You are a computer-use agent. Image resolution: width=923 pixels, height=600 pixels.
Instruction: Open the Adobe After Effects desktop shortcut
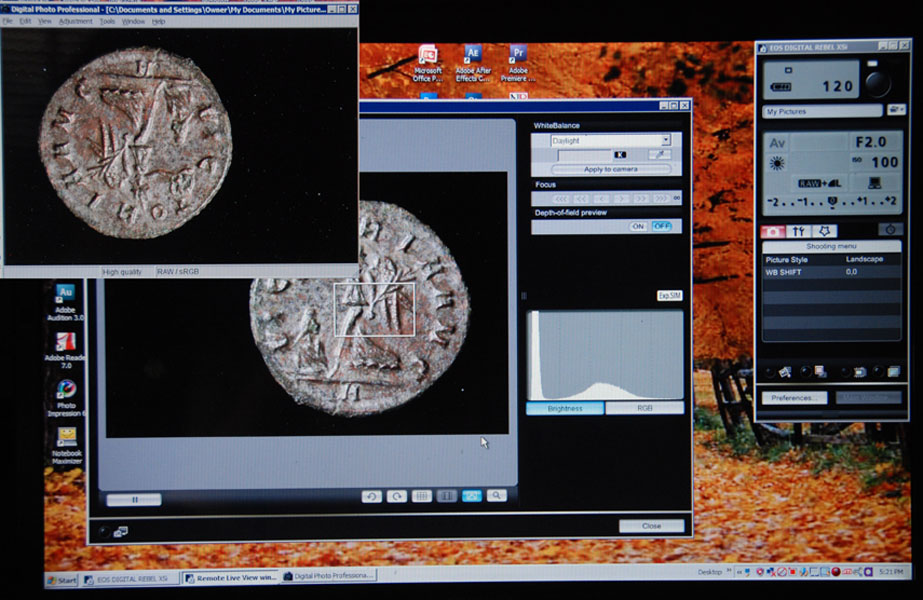pos(473,64)
